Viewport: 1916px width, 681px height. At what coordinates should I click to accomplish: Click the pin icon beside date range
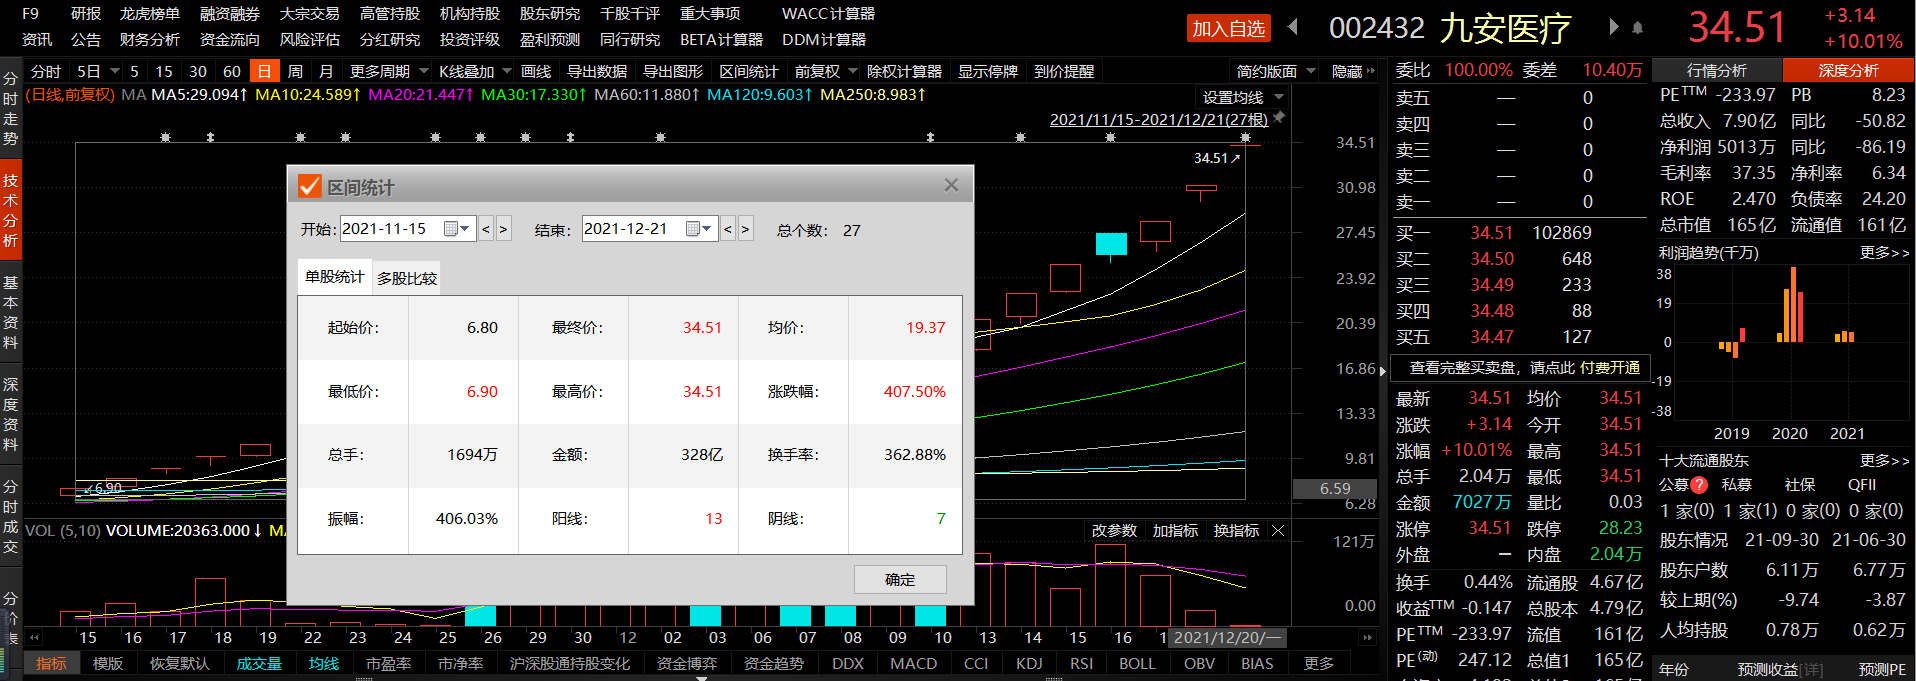pos(1279,118)
